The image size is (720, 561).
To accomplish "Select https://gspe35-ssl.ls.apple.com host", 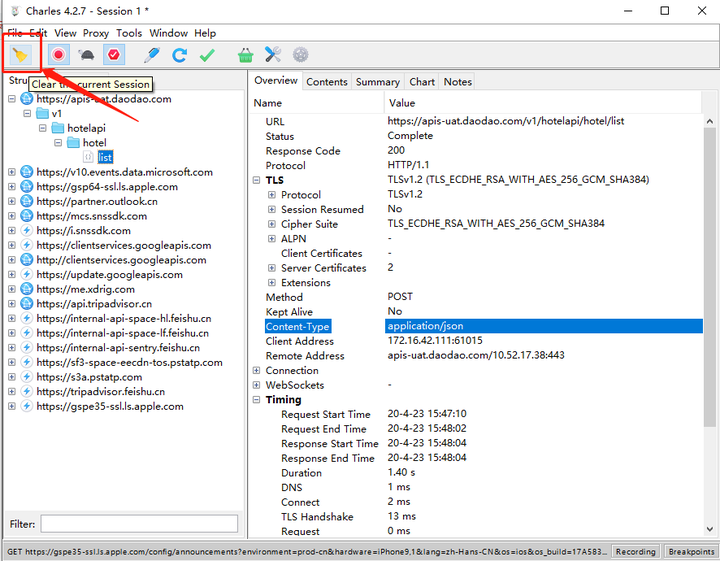I will tap(110, 407).
